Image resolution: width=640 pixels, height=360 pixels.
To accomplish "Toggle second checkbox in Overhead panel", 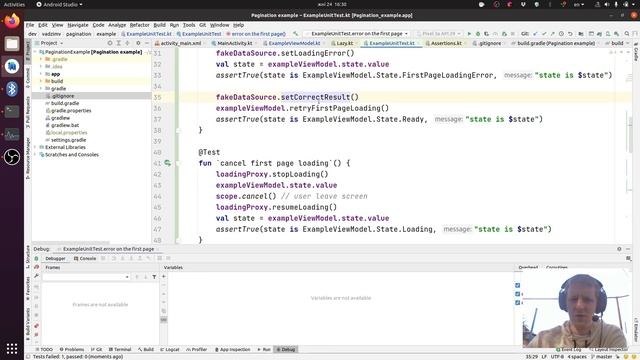I will point(518,294).
